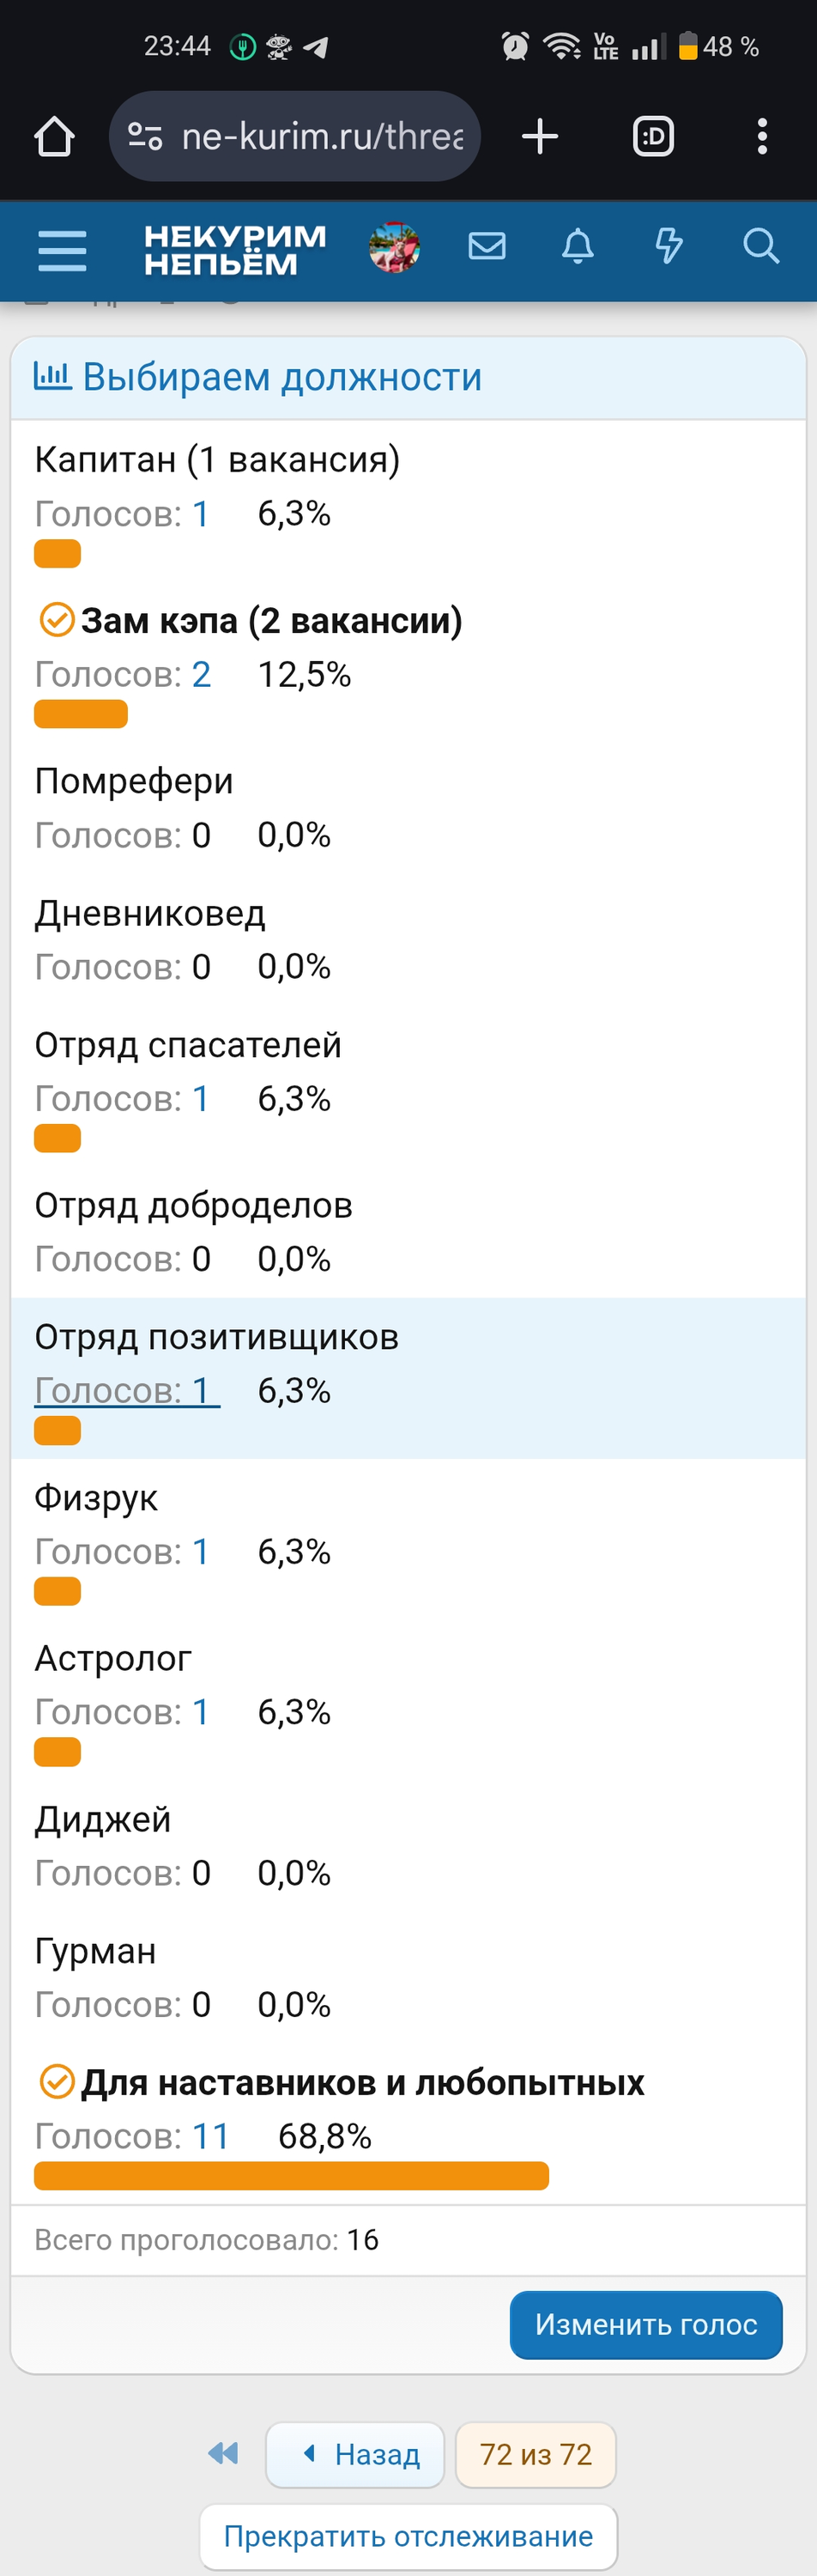
Task: Tap the browser home icon
Action: (x=55, y=137)
